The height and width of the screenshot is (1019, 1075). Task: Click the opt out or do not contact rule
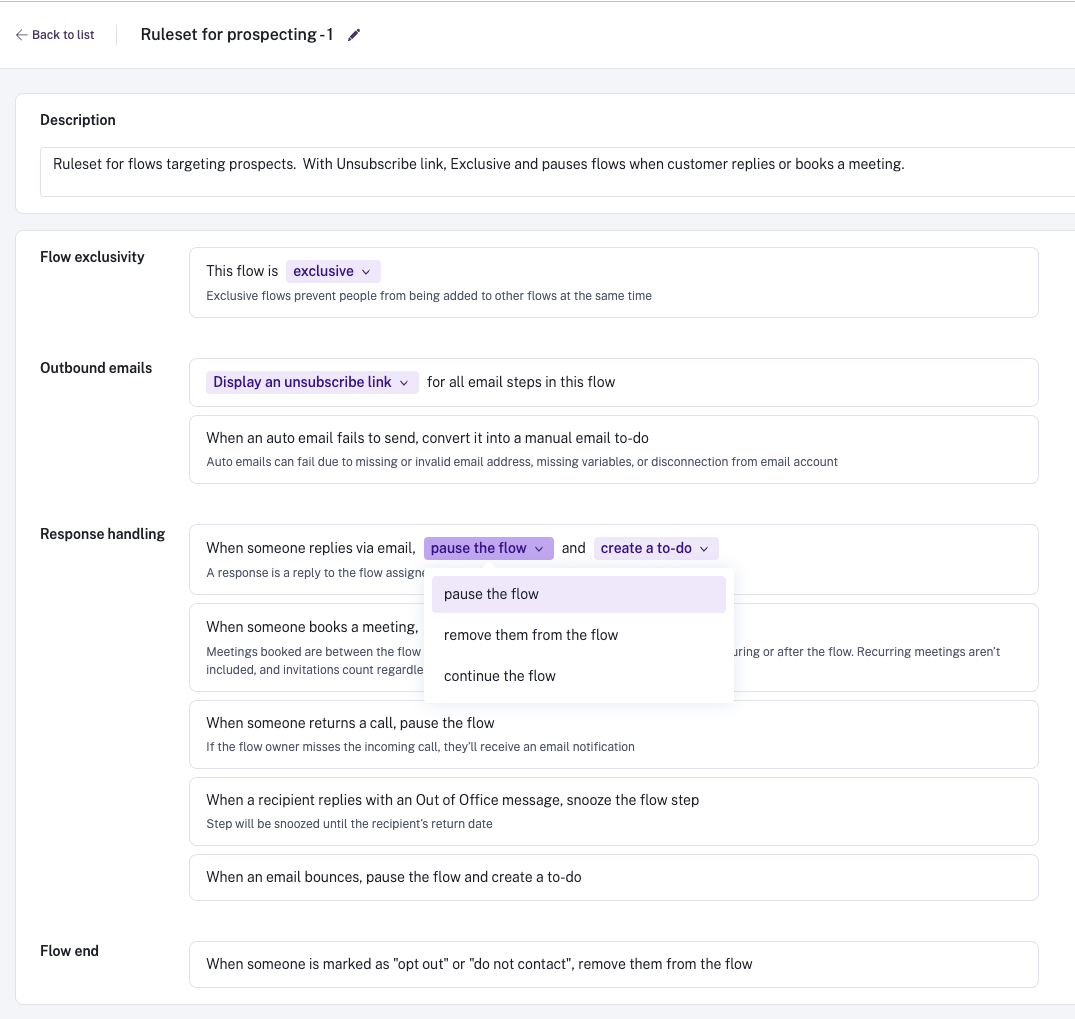coord(614,964)
